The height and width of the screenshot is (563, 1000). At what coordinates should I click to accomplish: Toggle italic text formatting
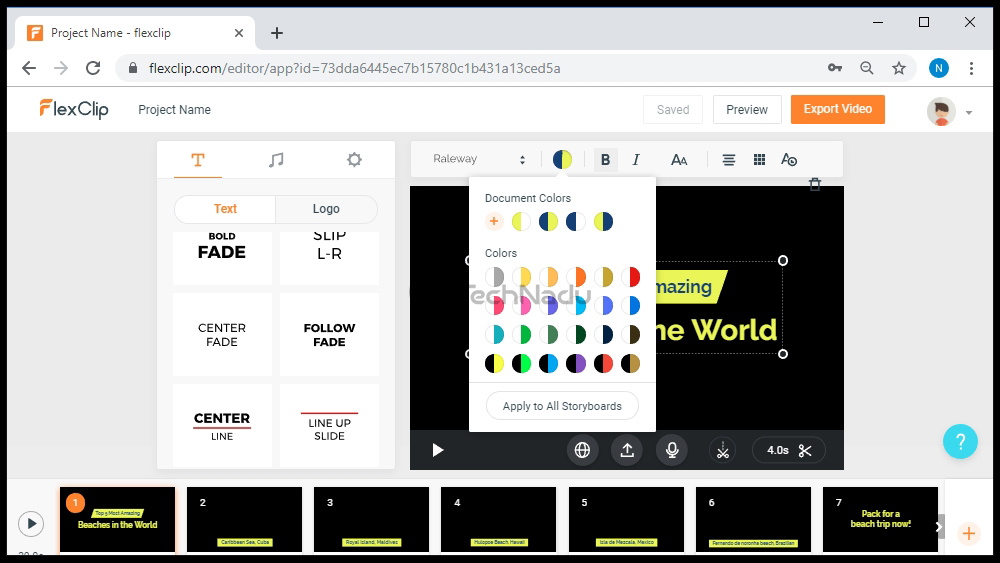point(636,160)
